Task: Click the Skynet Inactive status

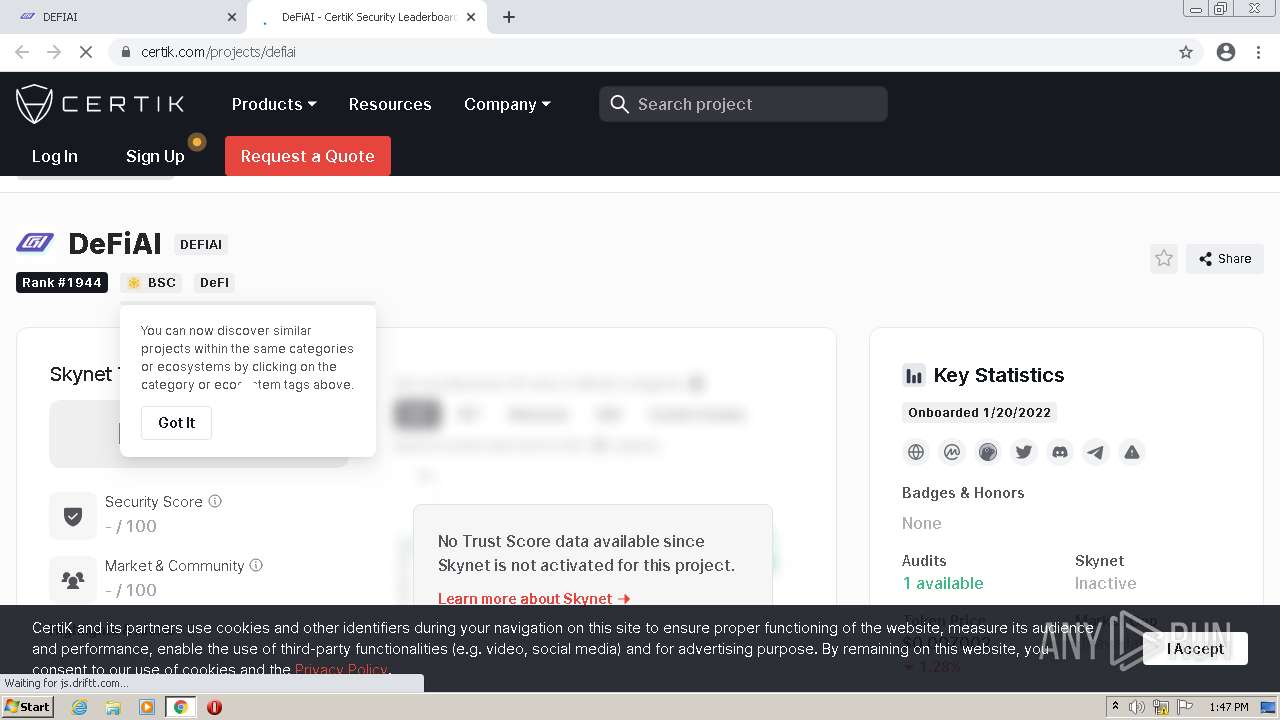Action: 1105,583
